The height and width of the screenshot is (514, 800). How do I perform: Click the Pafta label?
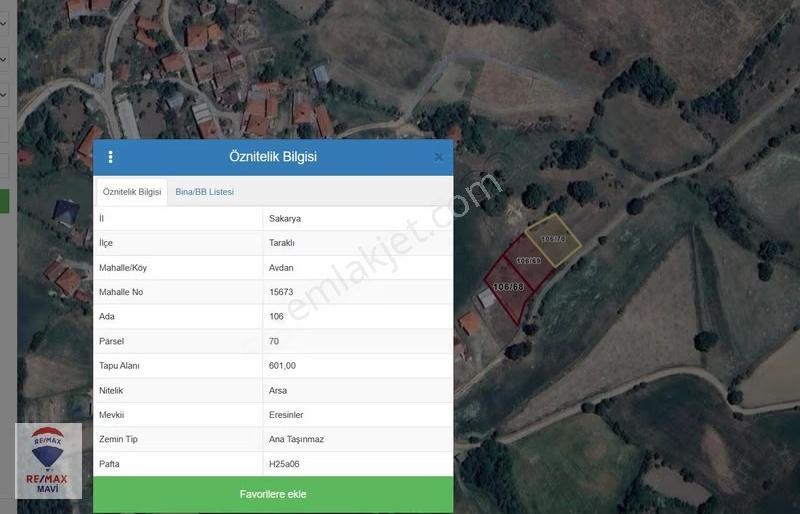click(109, 464)
